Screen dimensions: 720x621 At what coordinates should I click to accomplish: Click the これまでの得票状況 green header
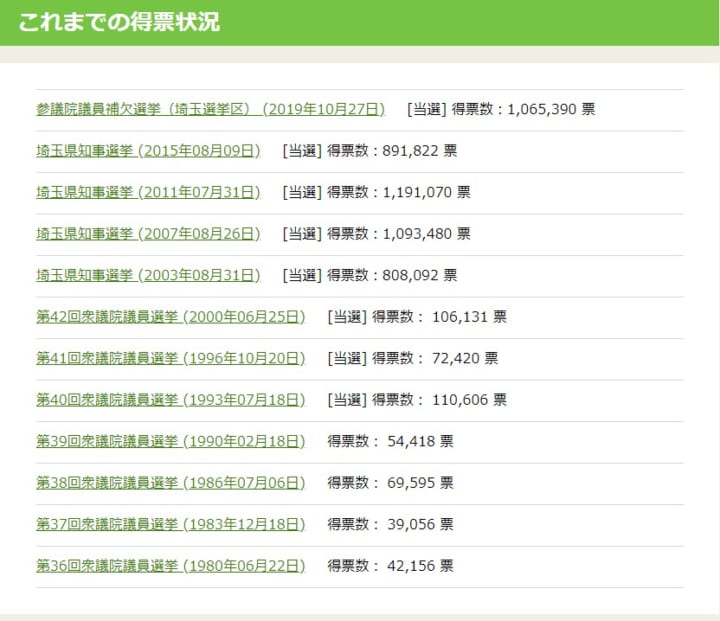119,23
